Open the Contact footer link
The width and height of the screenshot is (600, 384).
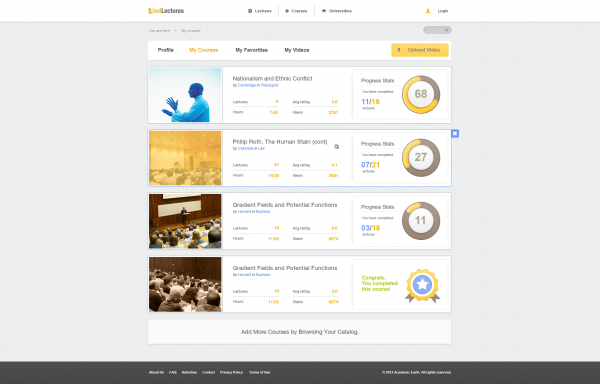tap(209, 372)
